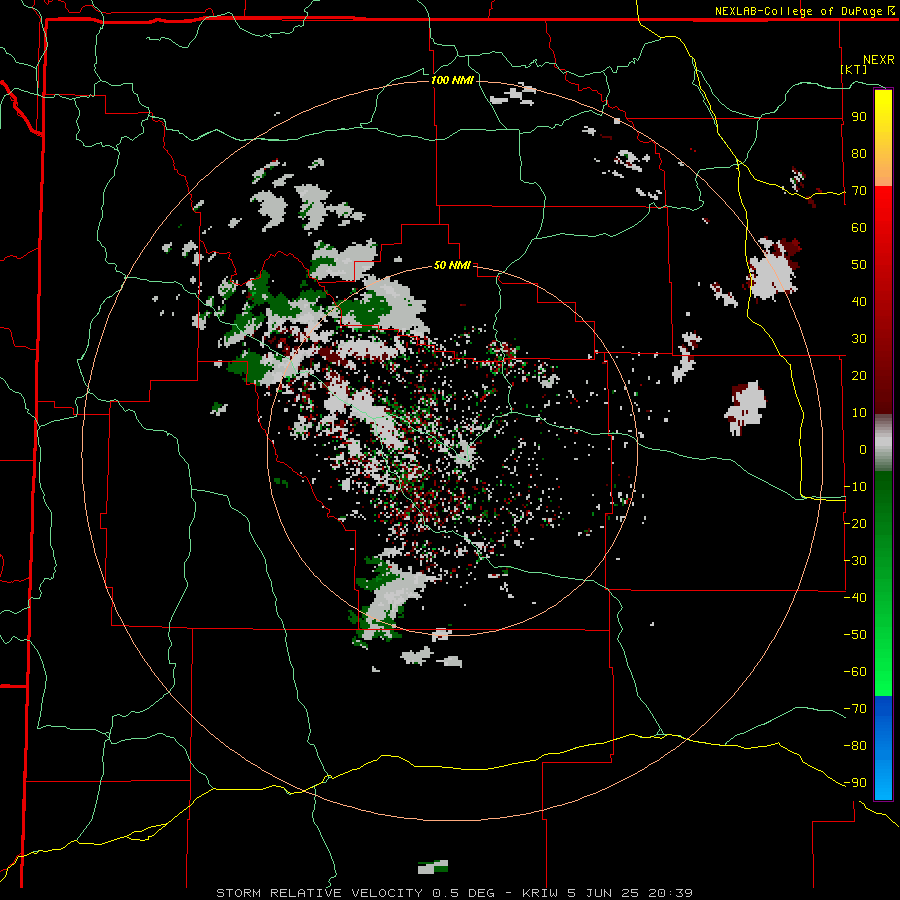Click the blue bottom segment of the color bar
This screenshot has height=900, width=900.
pyautogui.click(x=883, y=748)
